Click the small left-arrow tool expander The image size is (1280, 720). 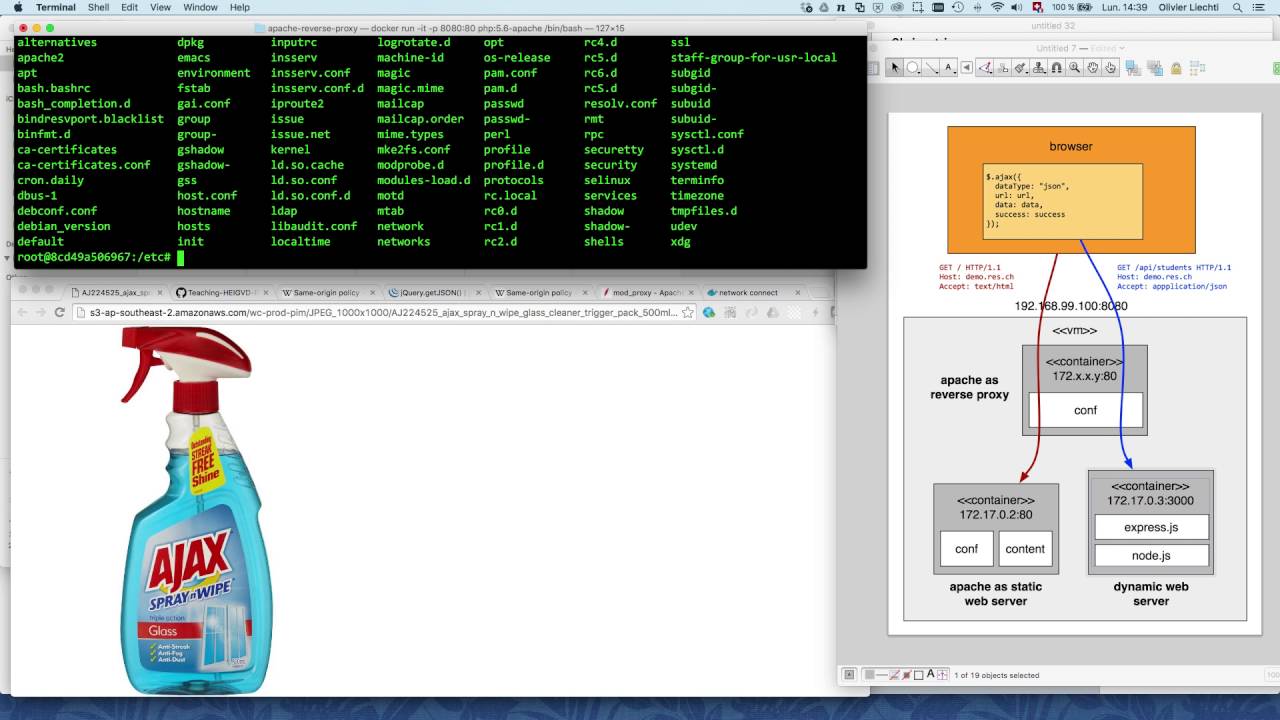966,68
